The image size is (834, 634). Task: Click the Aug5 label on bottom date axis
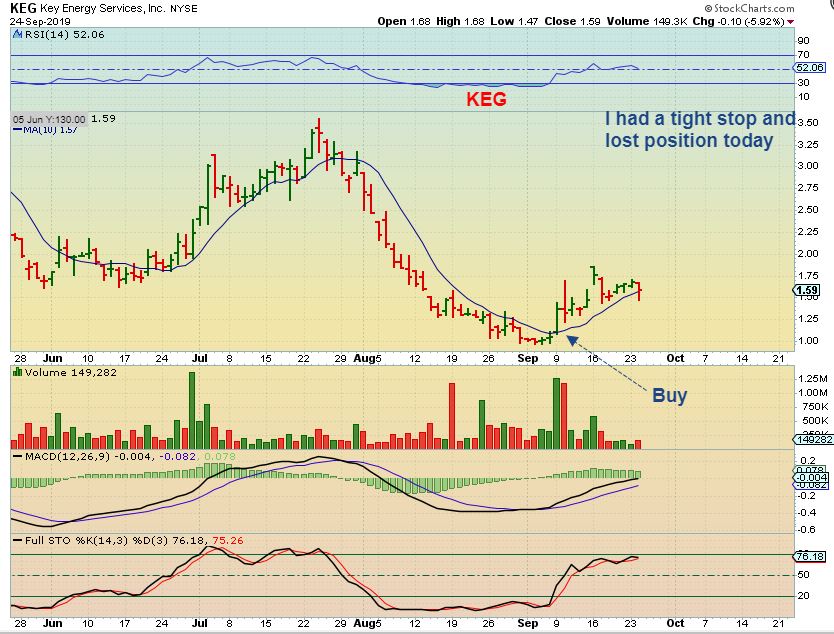coord(368,623)
